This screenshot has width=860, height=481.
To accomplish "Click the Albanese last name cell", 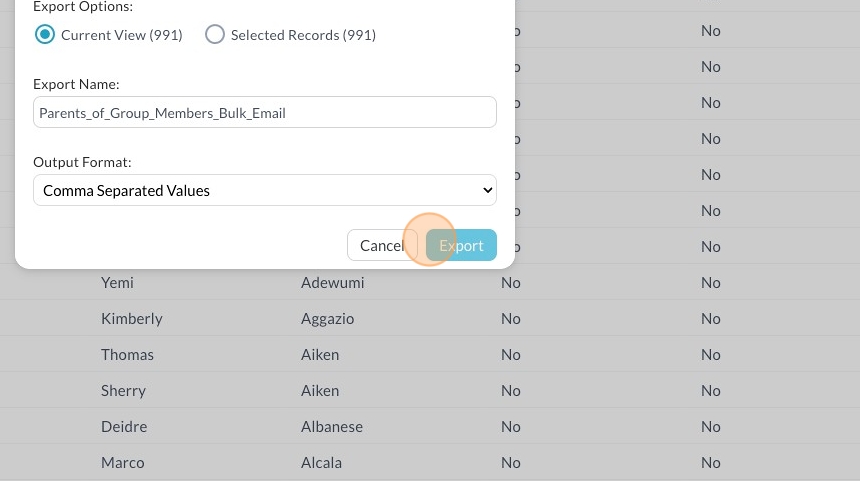I will [x=331, y=427].
